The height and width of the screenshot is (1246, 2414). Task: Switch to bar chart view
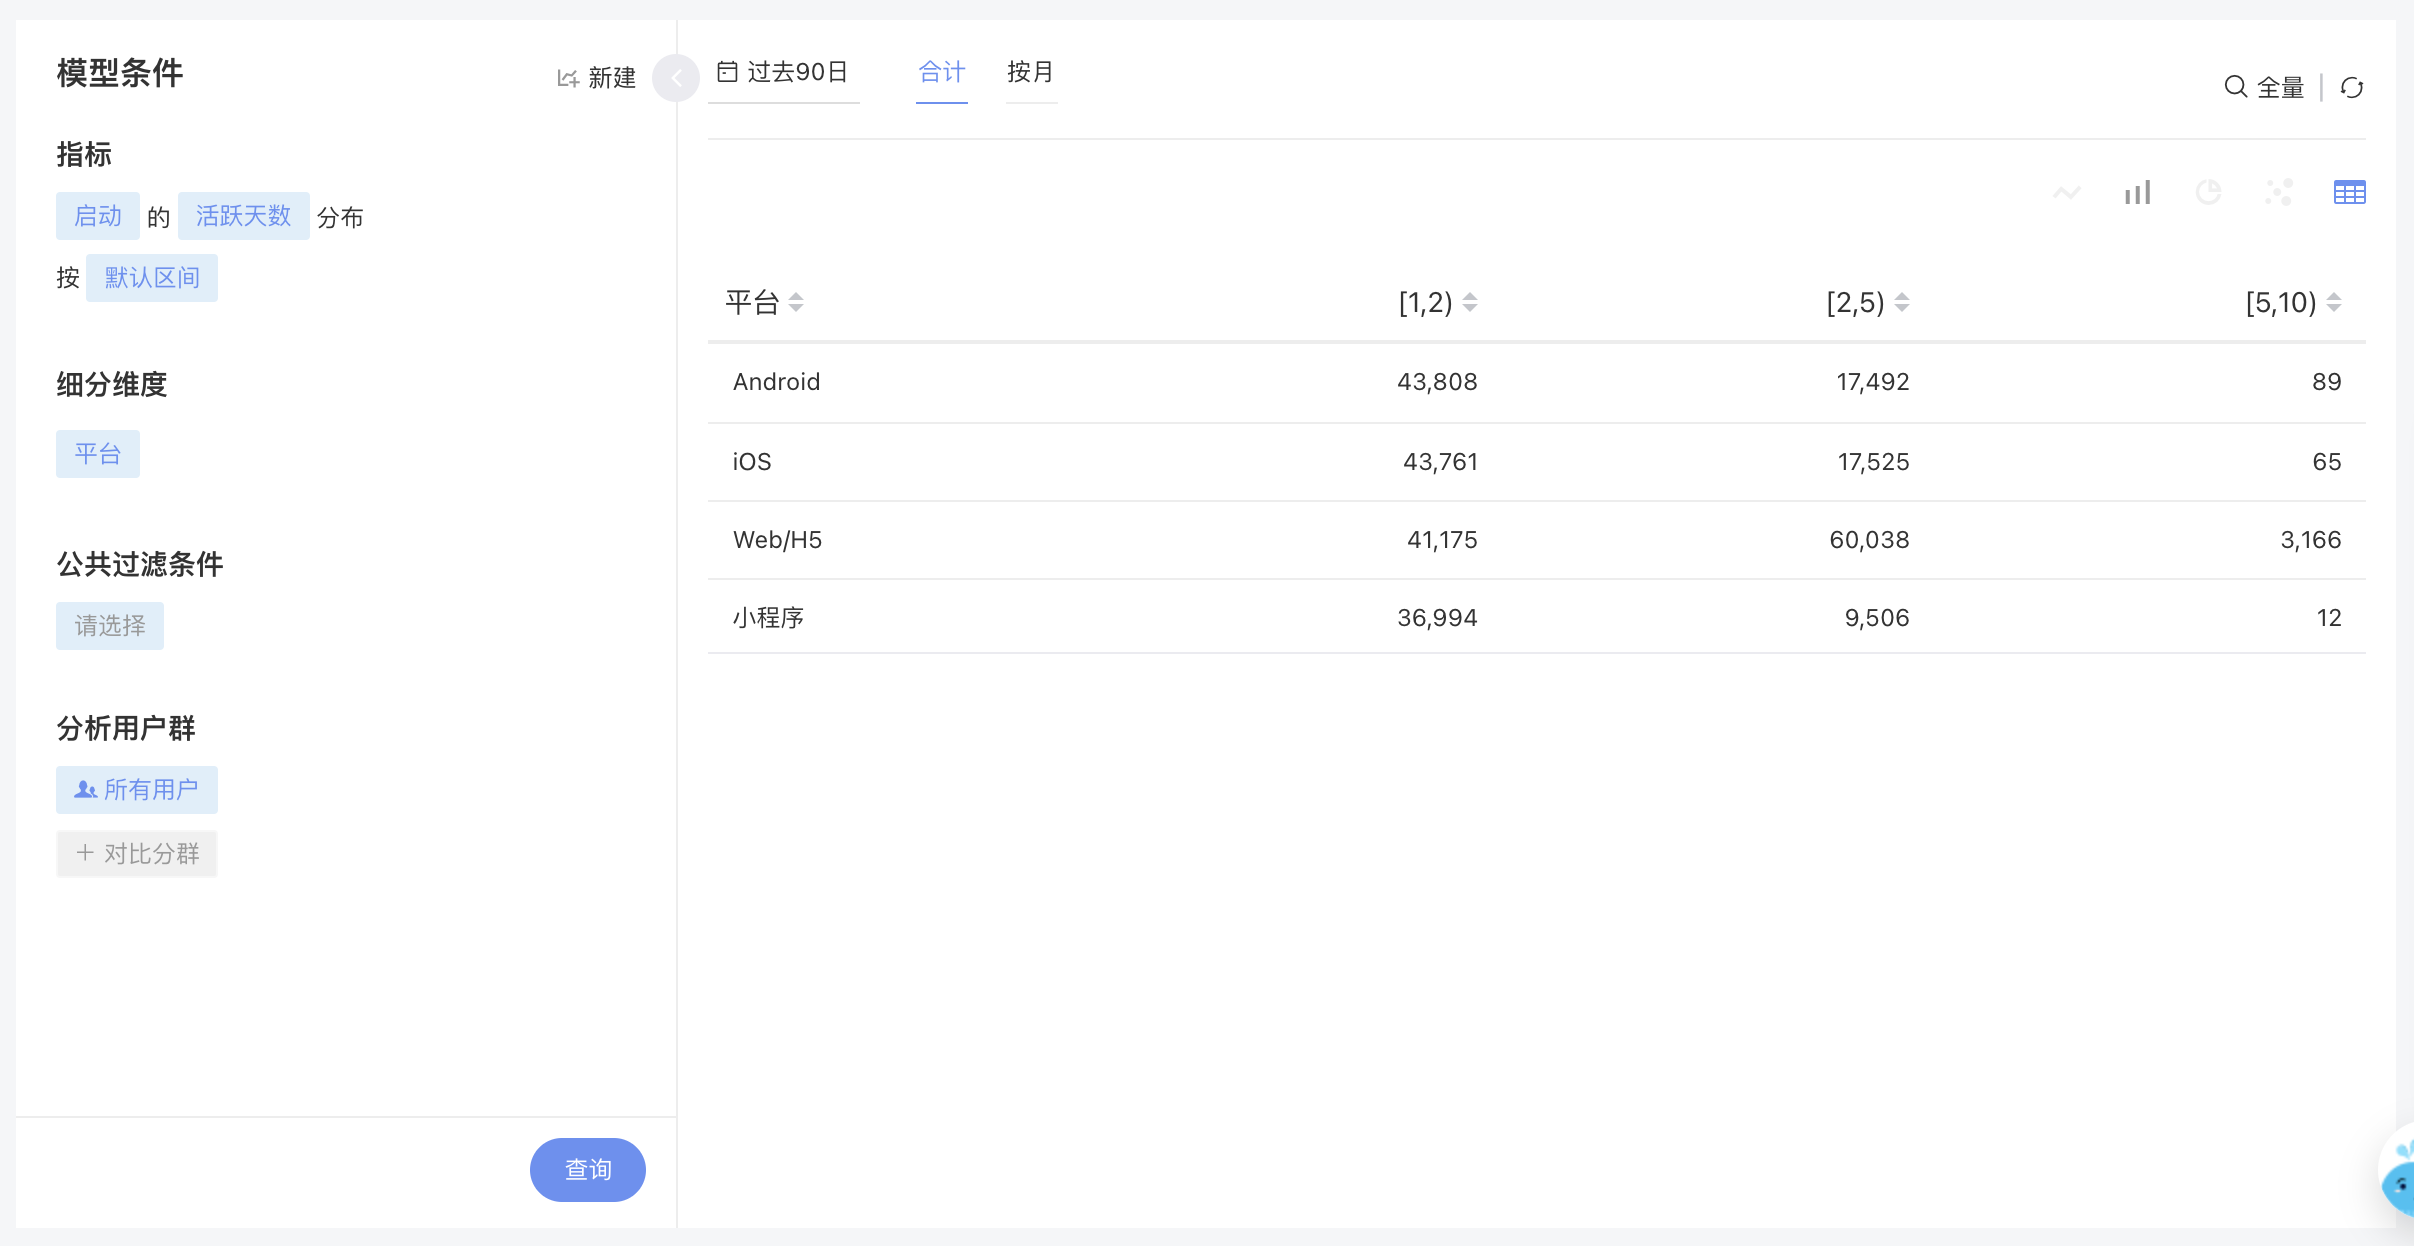point(2138,192)
